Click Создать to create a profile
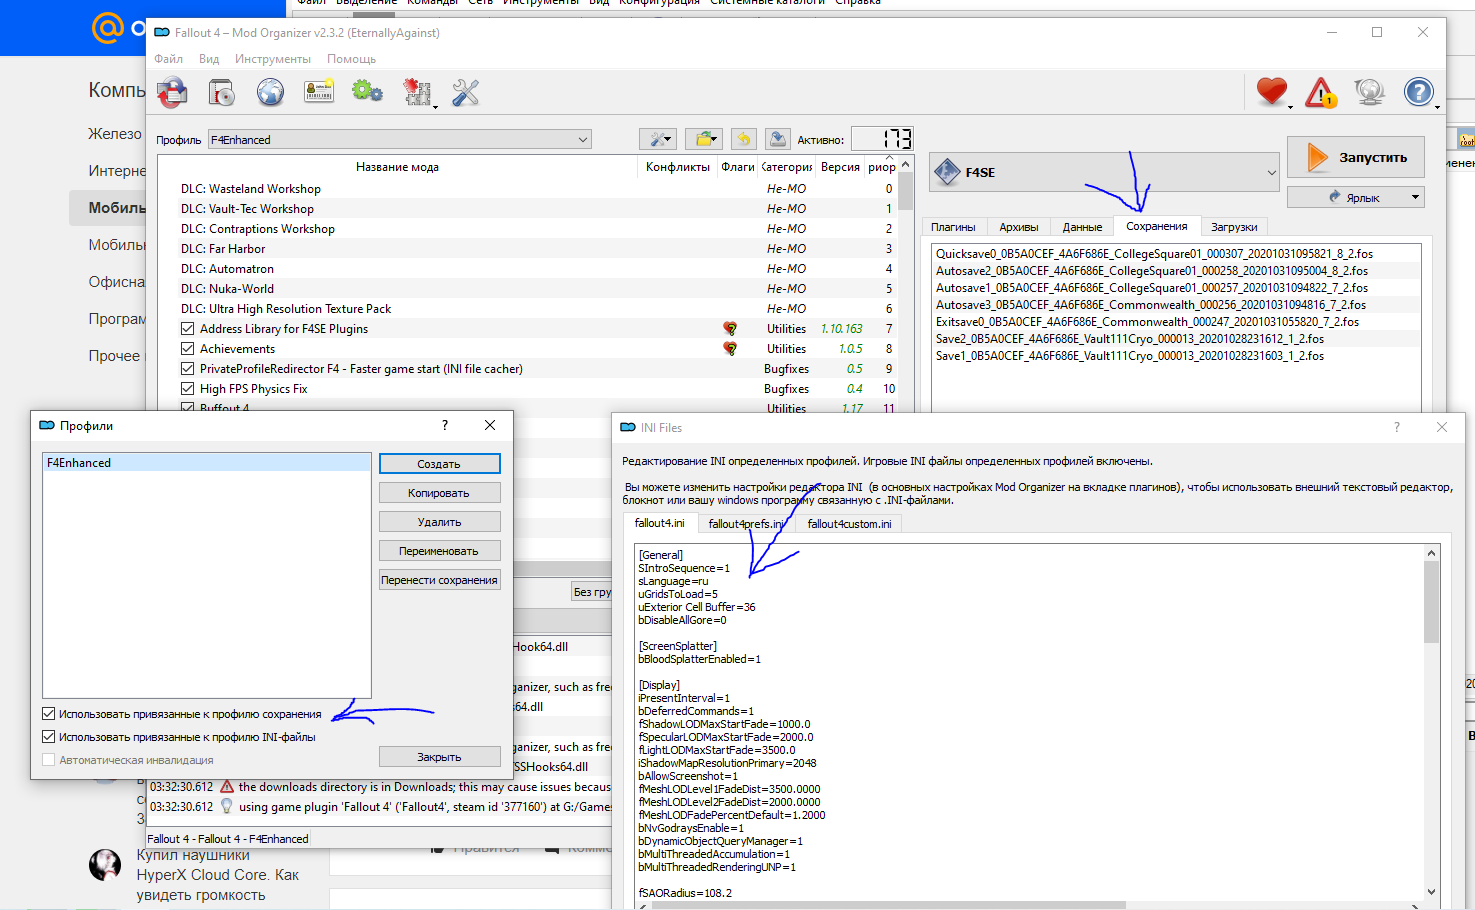This screenshot has height=910, width=1475. point(439,464)
